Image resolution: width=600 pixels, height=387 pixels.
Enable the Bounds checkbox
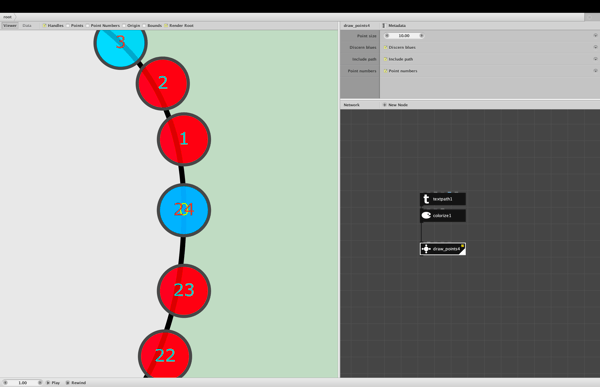click(x=144, y=26)
